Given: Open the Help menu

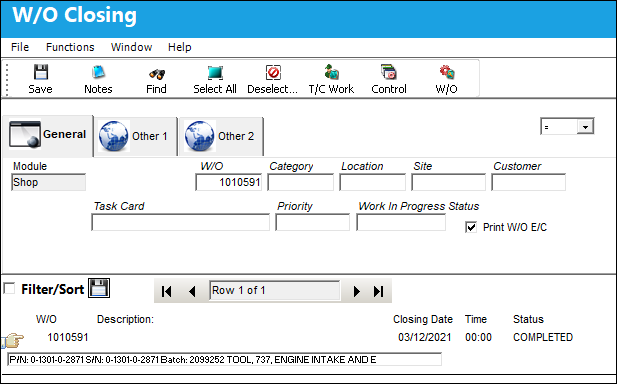Looking at the screenshot, I should click(179, 47).
